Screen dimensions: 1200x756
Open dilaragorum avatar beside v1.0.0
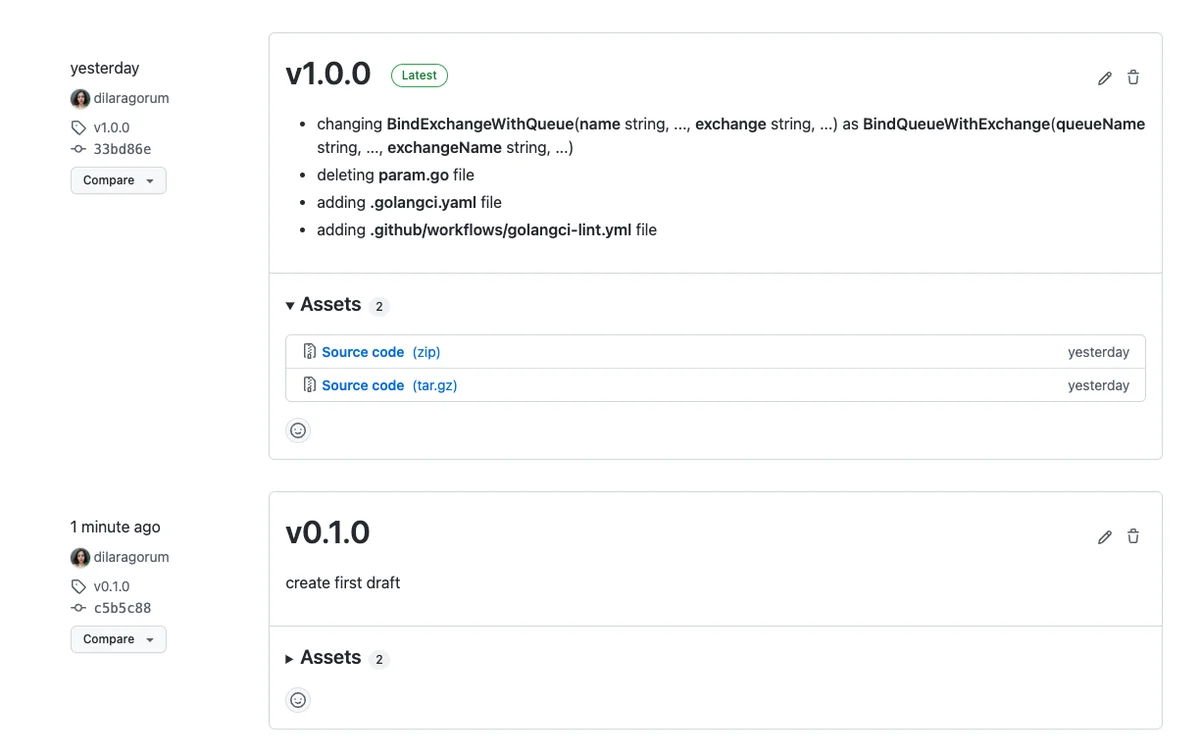(x=80, y=99)
